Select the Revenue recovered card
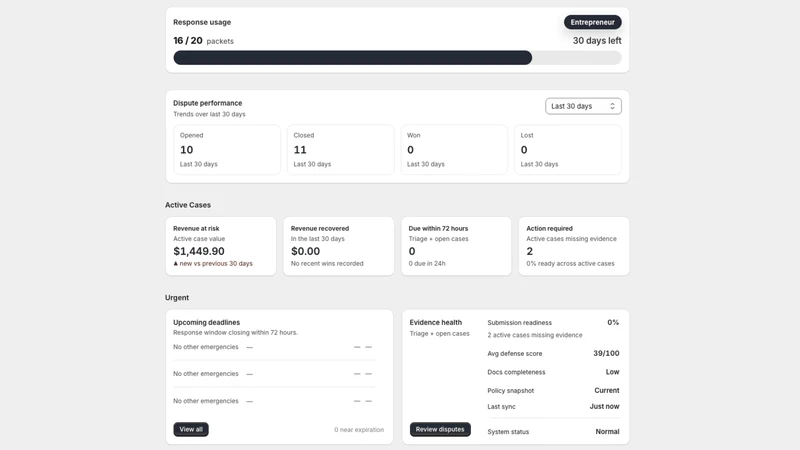The image size is (800, 450). (339, 246)
